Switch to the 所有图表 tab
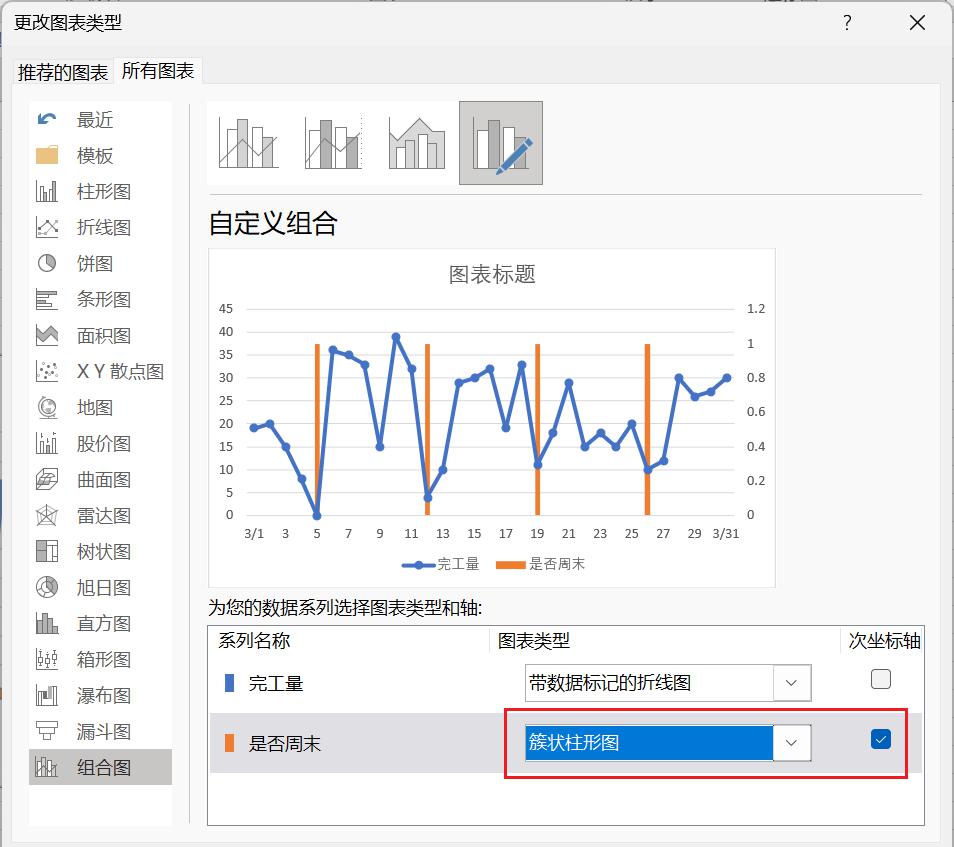The image size is (954, 847). click(x=158, y=71)
